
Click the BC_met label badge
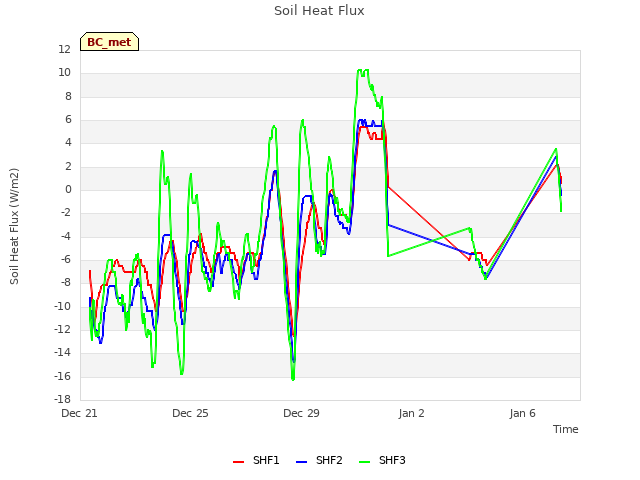tap(109, 42)
